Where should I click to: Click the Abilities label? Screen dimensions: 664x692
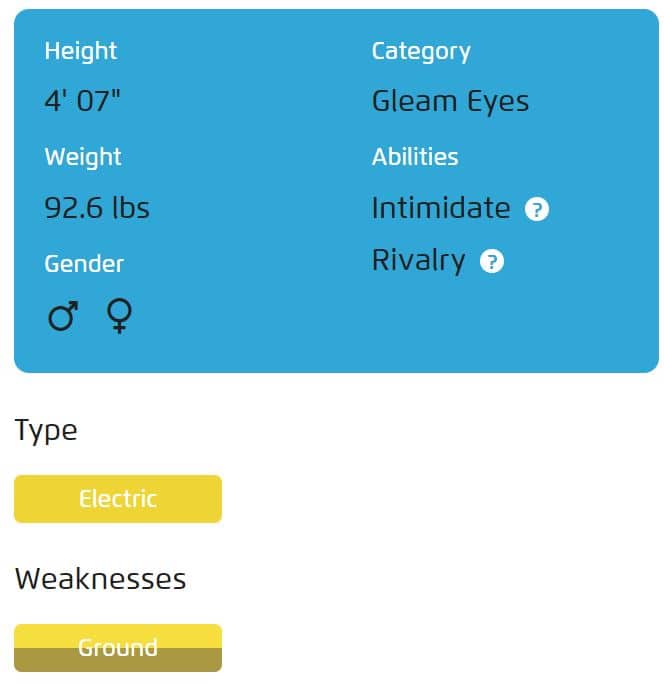415,157
